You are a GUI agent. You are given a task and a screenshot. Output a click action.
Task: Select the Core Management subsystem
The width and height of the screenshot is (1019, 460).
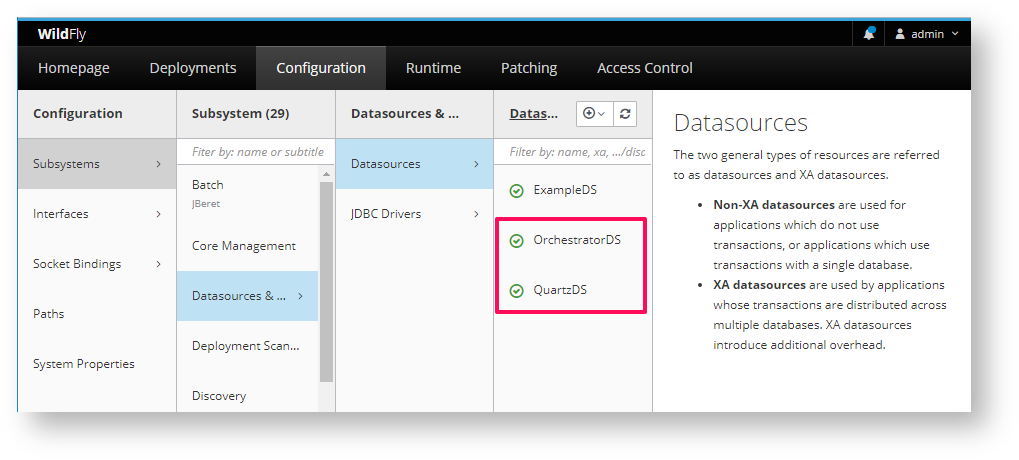coord(248,246)
